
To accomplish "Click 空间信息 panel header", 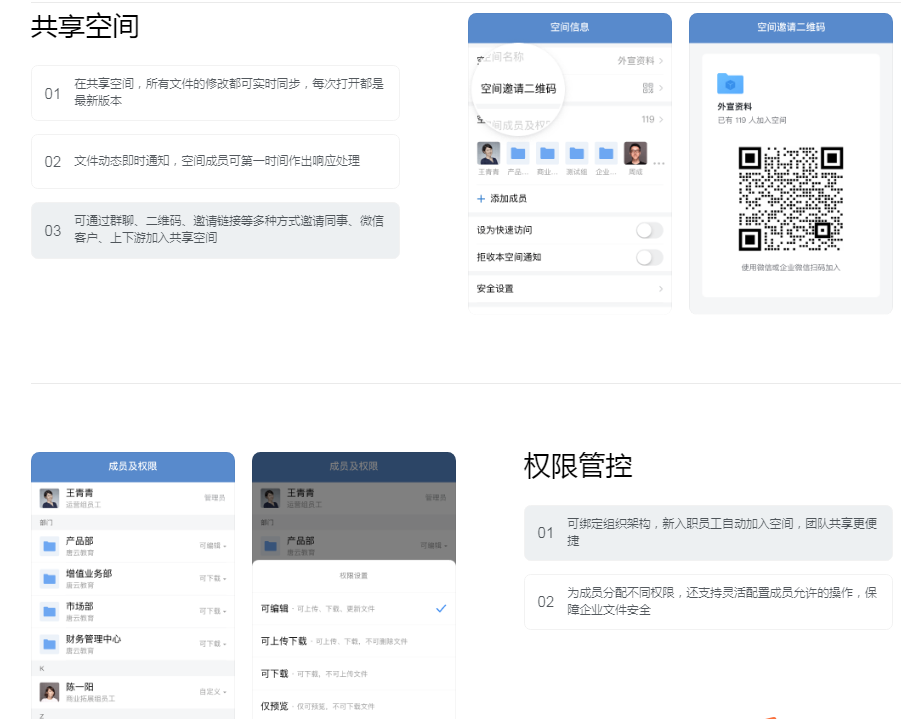I will (570, 28).
